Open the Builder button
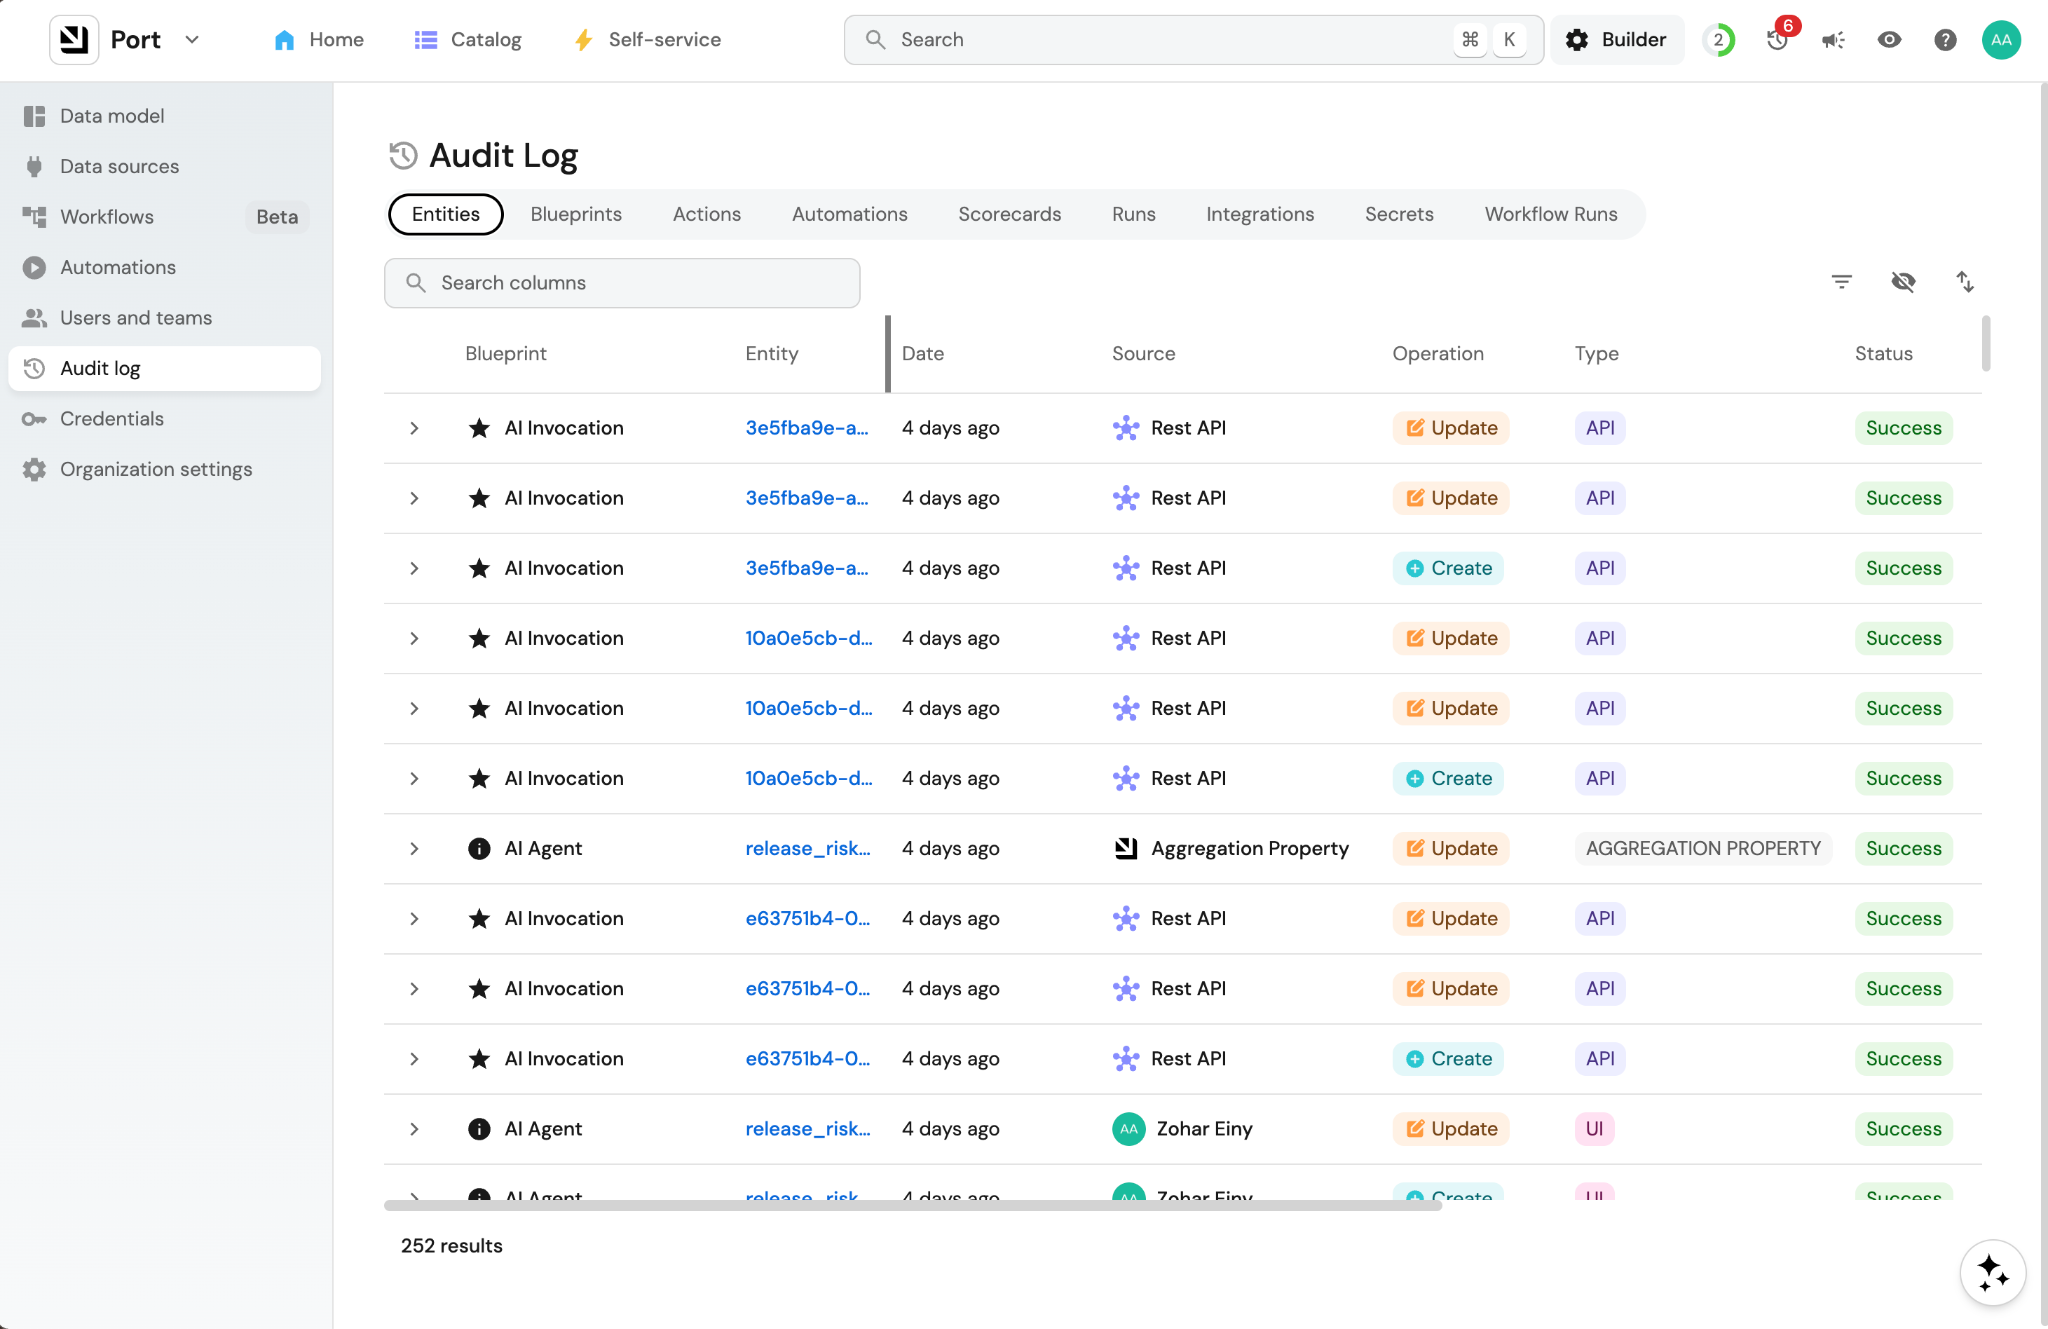Image resolution: width=2048 pixels, height=1329 pixels. (x=1616, y=40)
